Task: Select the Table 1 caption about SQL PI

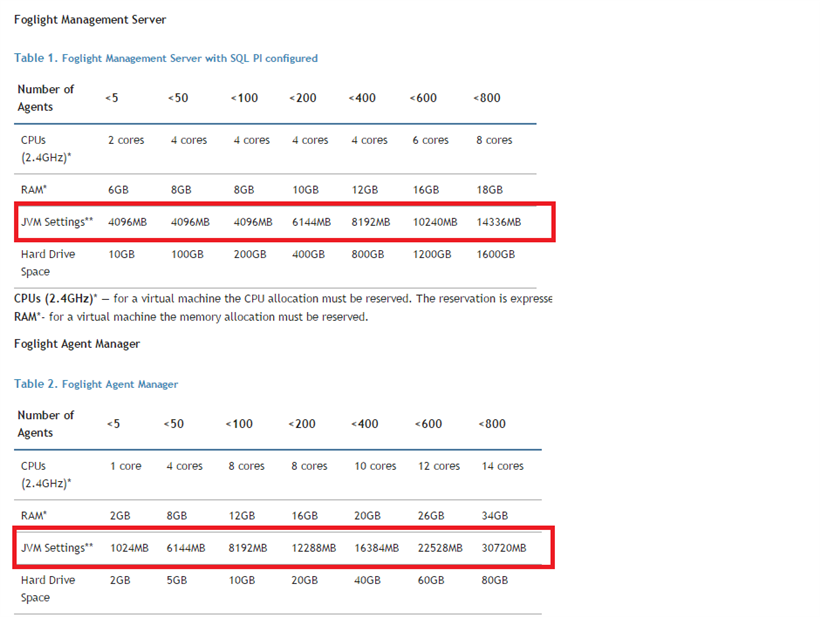Action: pos(166,58)
